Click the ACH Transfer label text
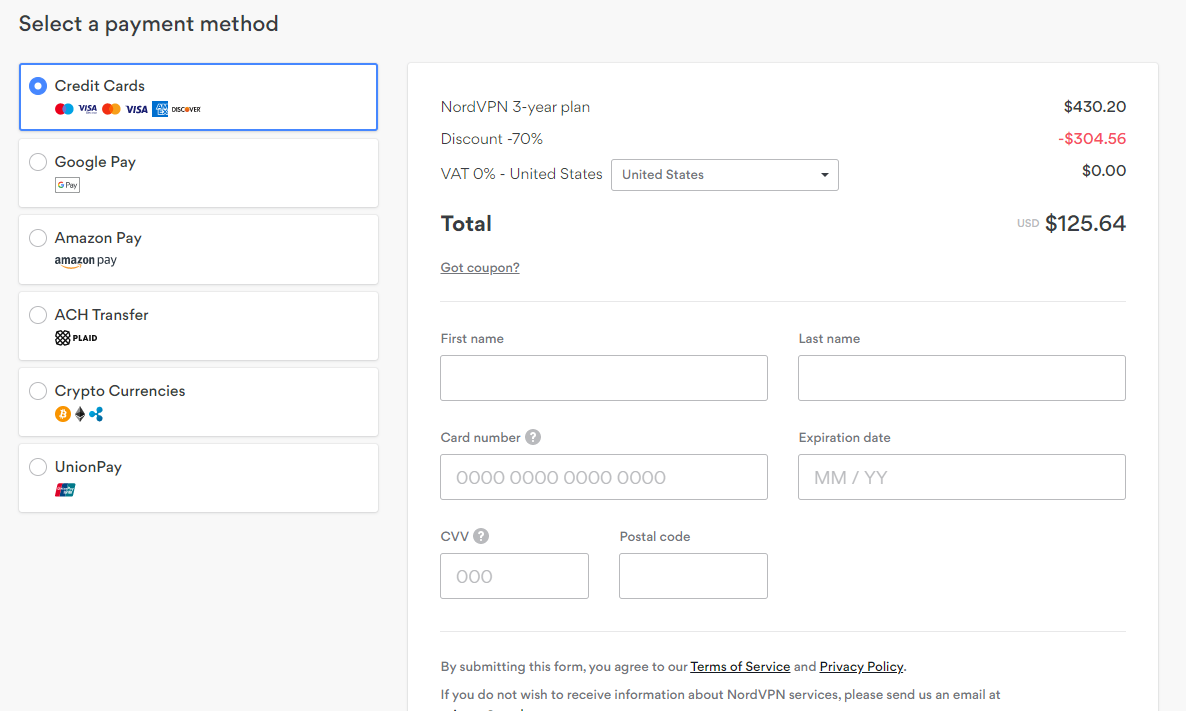The image size is (1186, 711). (x=101, y=315)
